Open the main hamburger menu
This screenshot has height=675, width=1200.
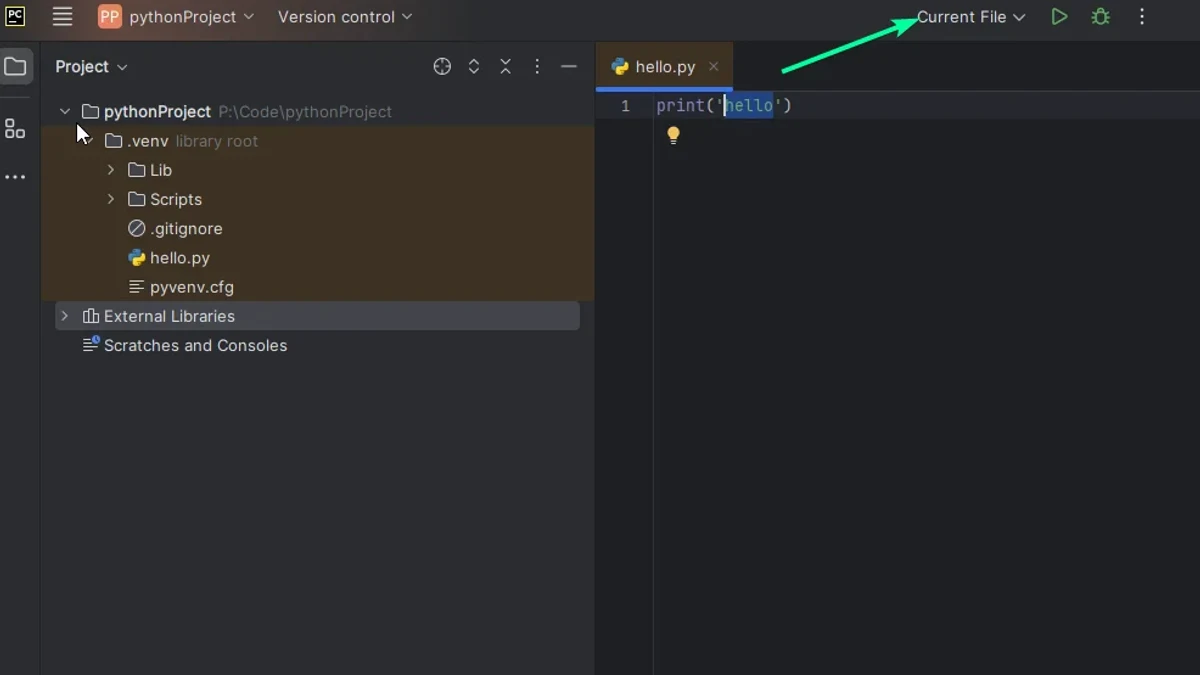62,17
